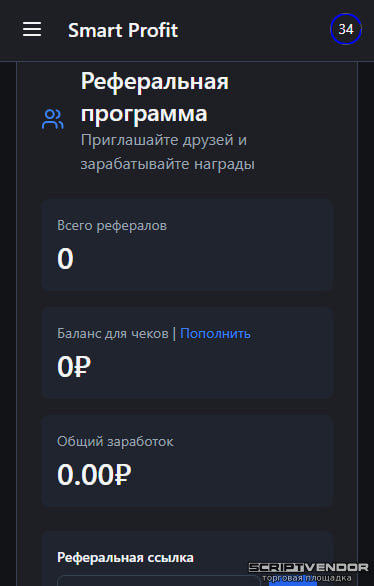The width and height of the screenshot is (374, 586).
Task: Select the Баланс для чеков label
Action: (112, 333)
